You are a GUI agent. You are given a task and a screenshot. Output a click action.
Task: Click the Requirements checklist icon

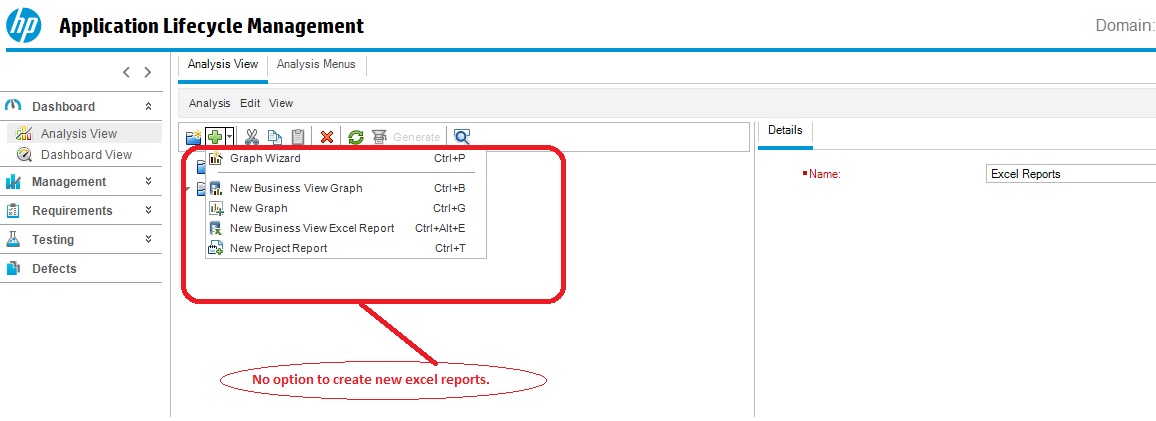tap(13, 210)
